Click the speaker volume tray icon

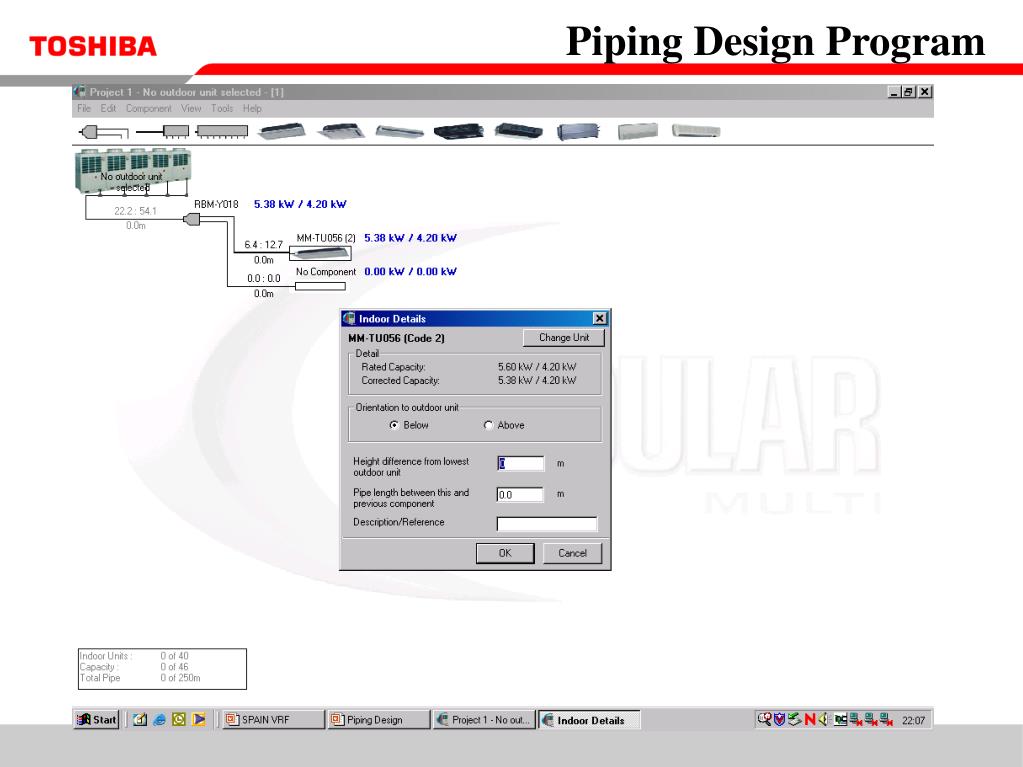click(x=823, y=719)
